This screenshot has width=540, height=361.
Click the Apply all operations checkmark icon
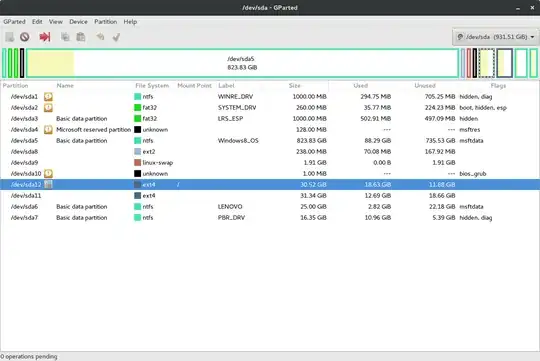(x=116, y=37)
